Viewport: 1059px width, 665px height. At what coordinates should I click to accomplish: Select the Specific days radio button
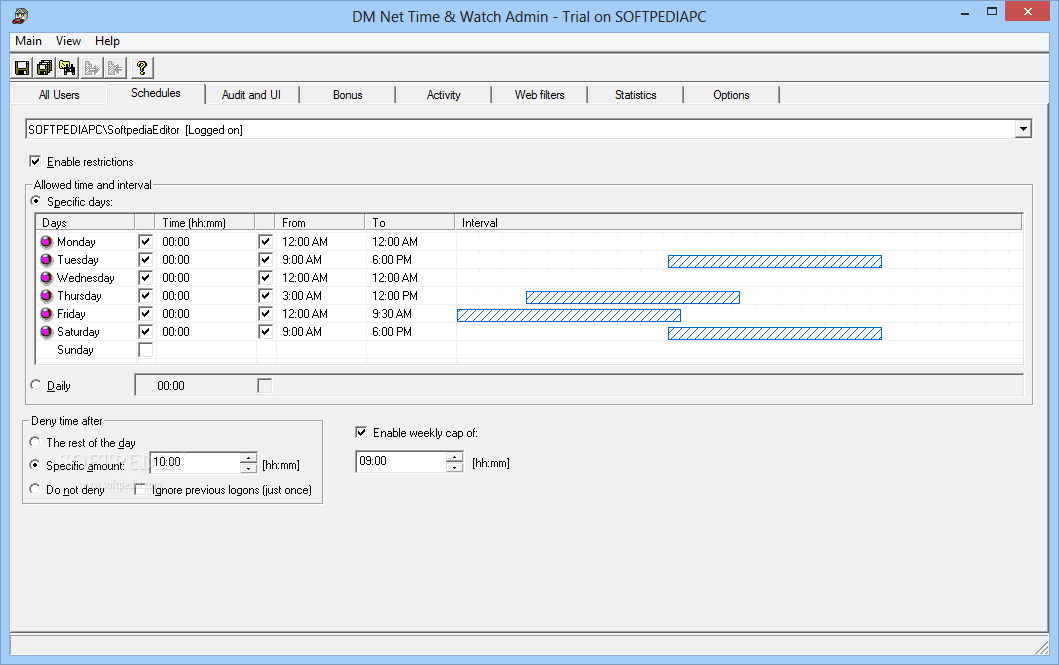tap(36, 201)
